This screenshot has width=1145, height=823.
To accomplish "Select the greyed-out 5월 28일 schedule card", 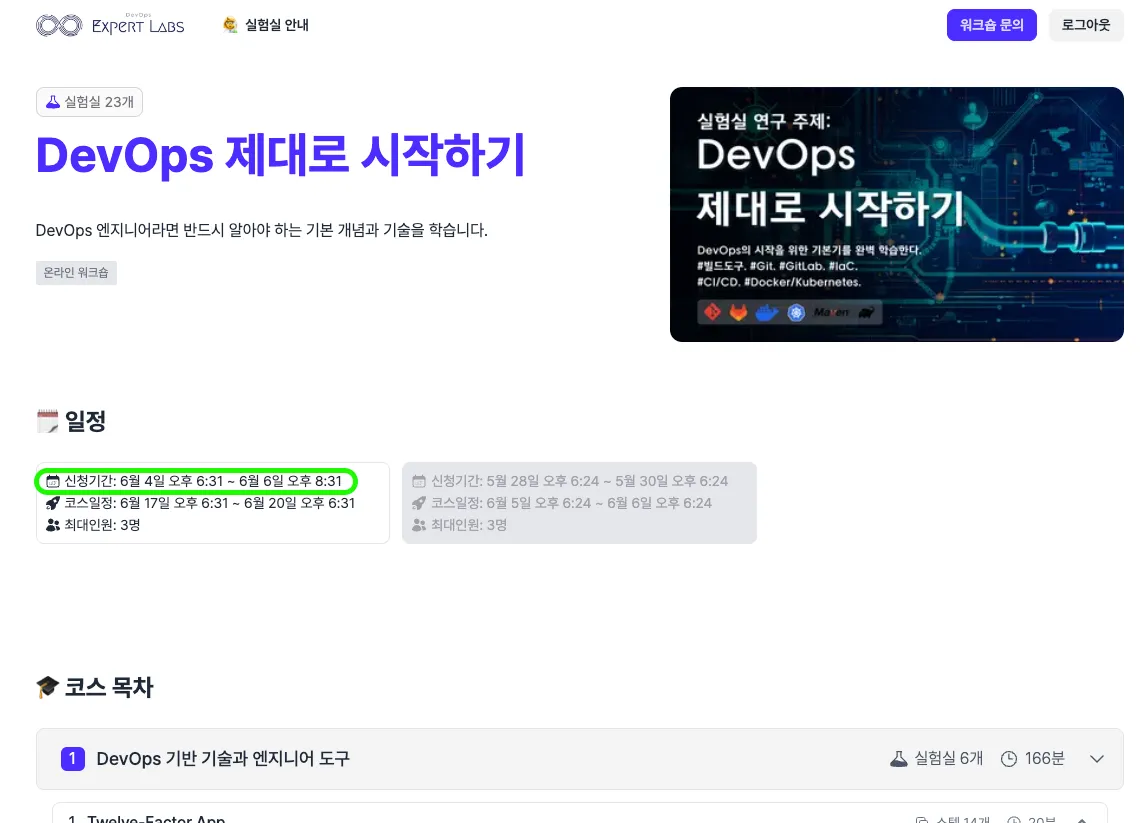I will [x=579, y=503].
